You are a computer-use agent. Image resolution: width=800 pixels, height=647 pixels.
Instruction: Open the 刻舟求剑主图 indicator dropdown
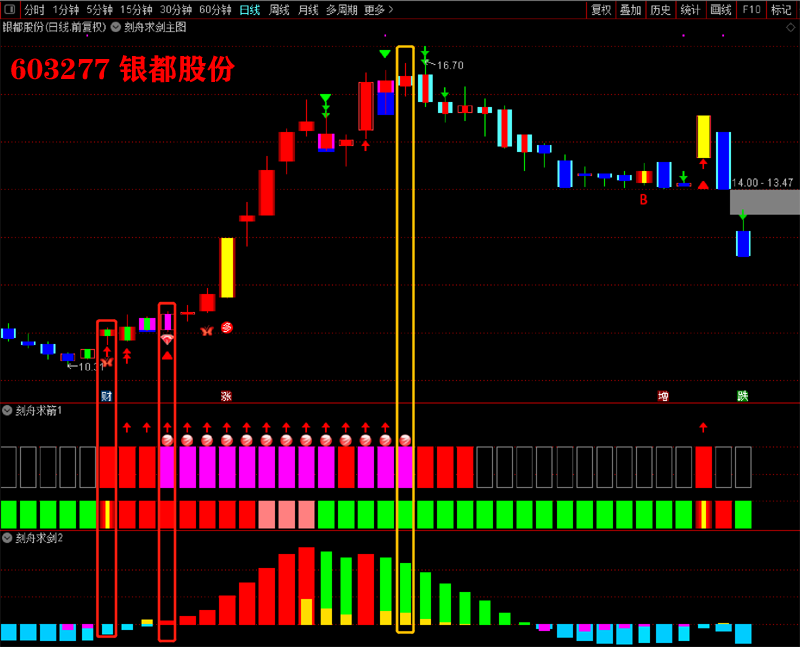(117, 27)
